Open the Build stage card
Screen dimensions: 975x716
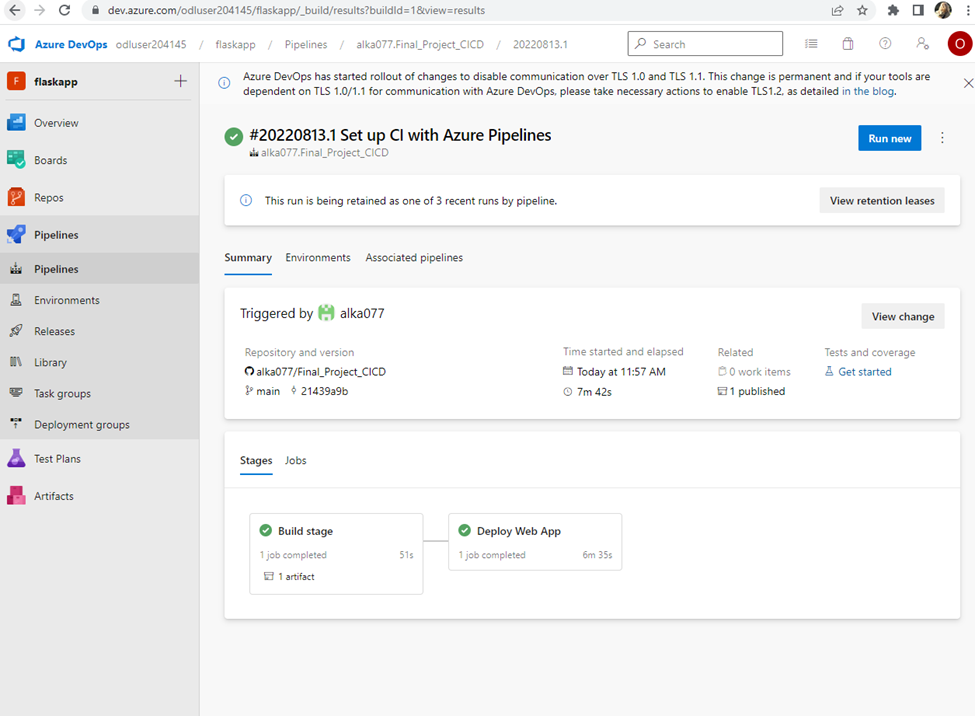coord(336,554)
